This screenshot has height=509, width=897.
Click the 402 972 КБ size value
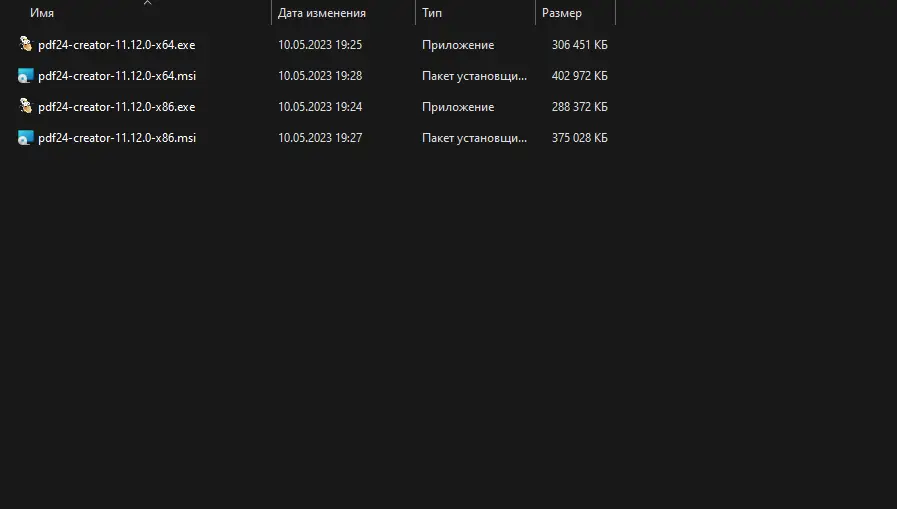click(579, 76)
